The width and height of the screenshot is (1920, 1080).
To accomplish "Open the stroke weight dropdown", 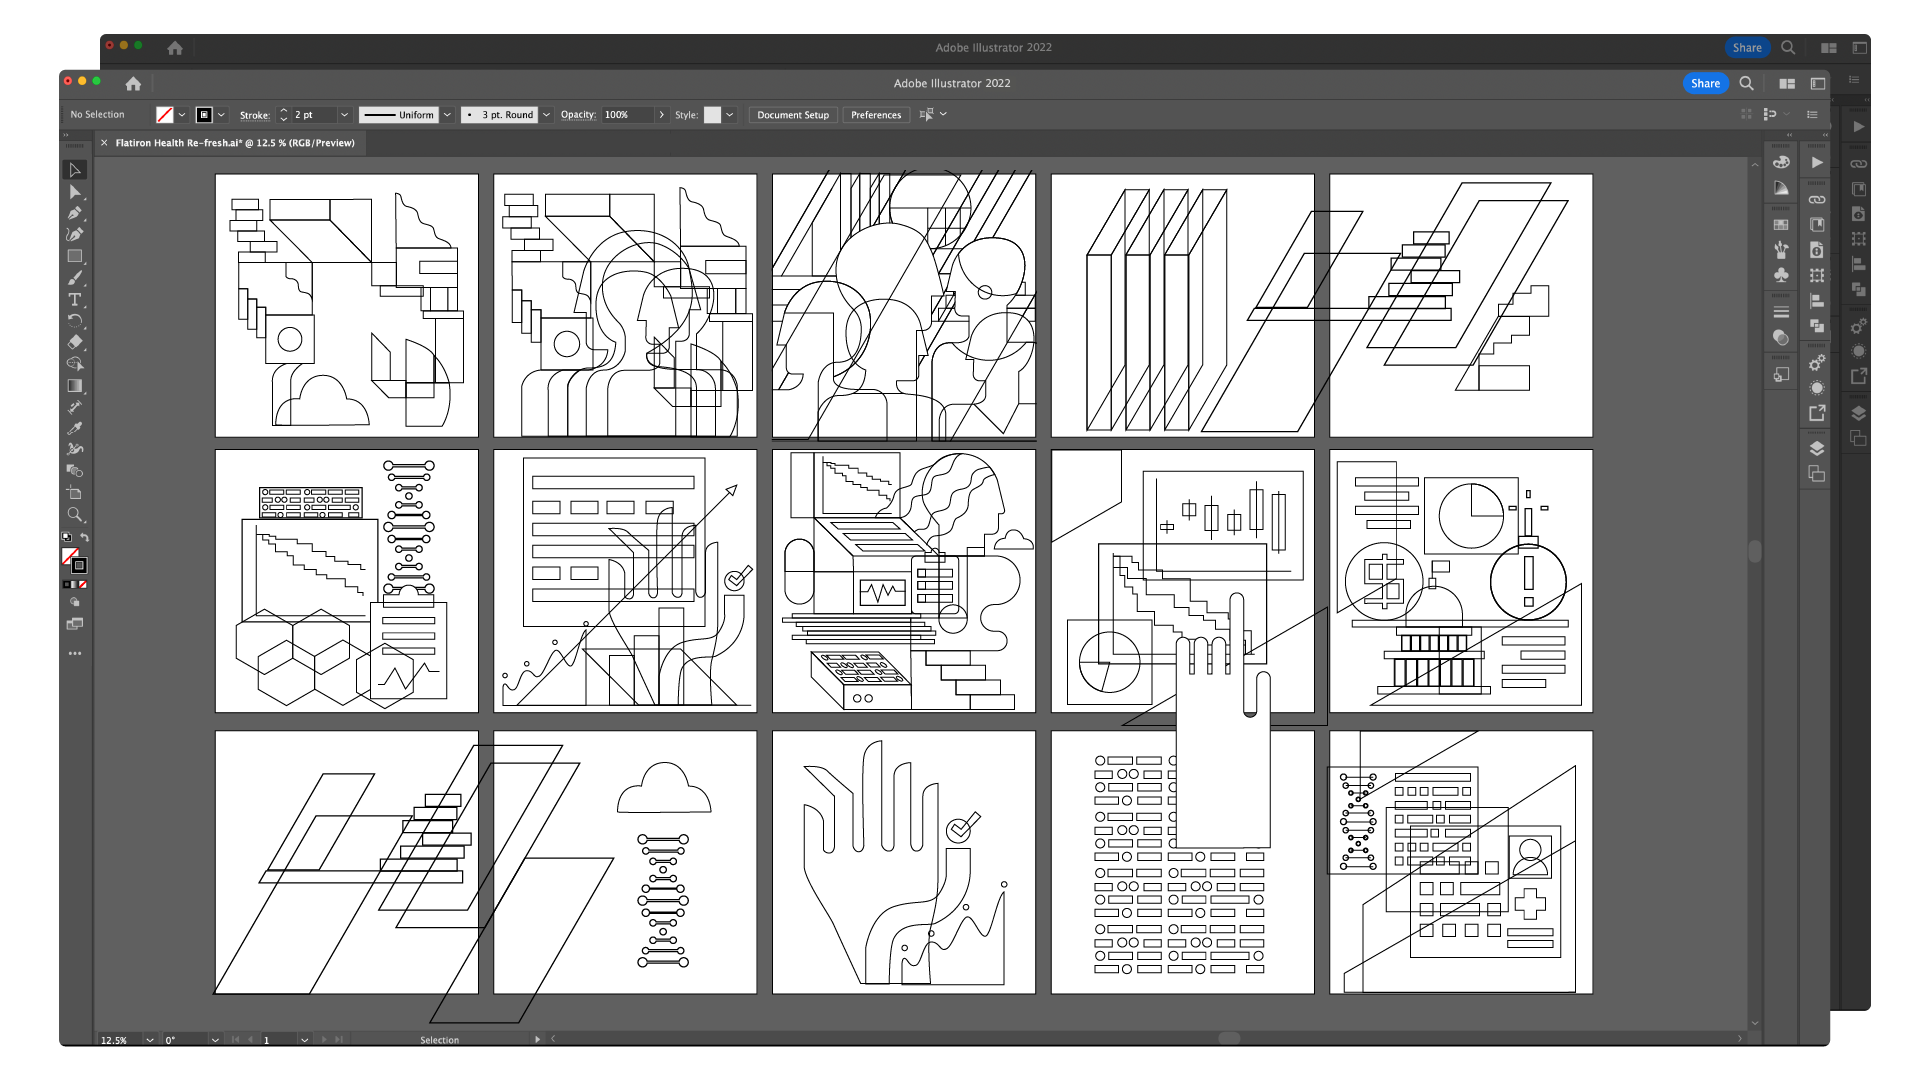I will pyautogui.click(x=344, y=115).
